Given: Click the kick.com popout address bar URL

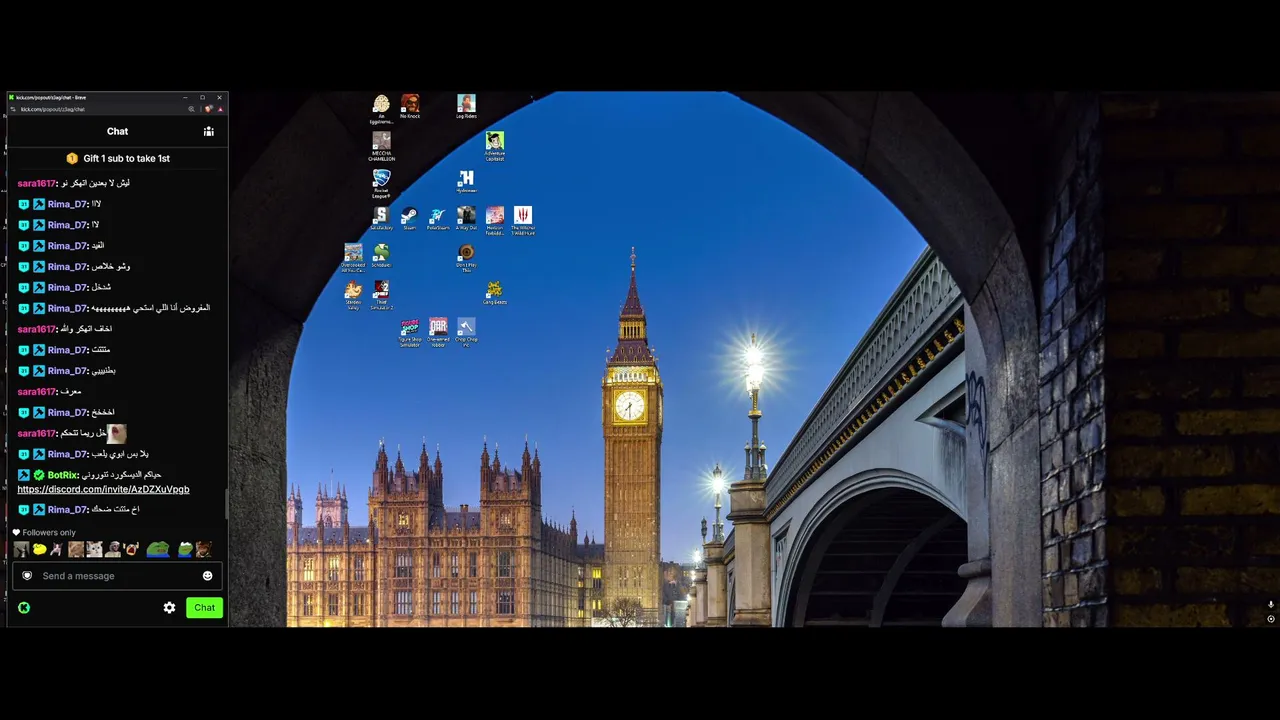Looking at the screenshot, I should click(x=53, y=109).
